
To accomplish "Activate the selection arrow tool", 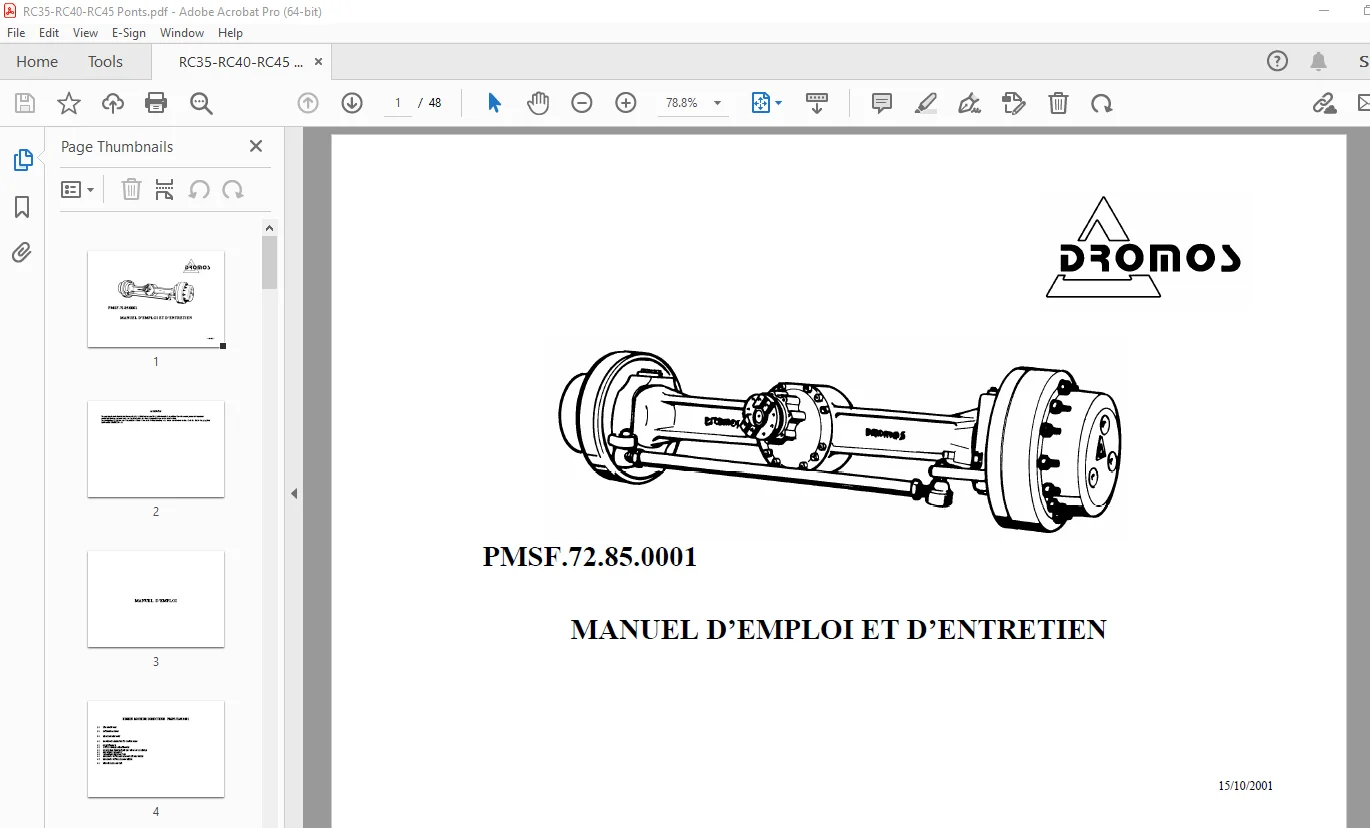I will point(494,103).
